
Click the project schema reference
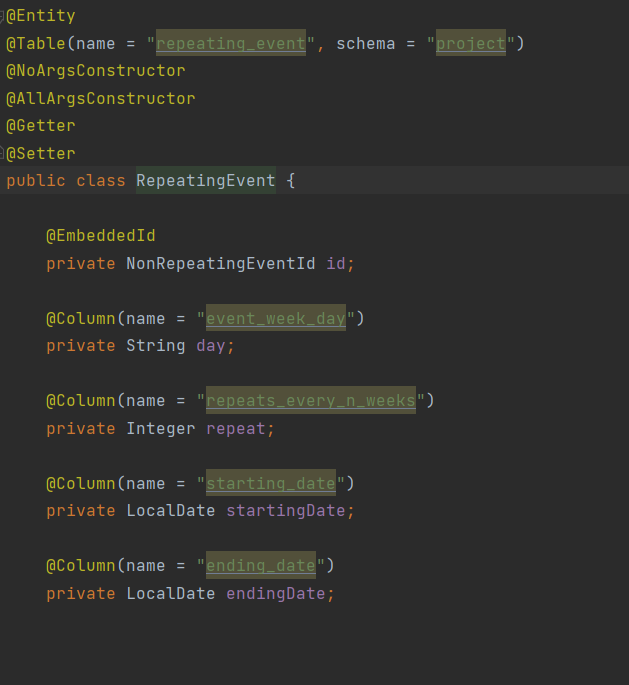point(470,43)
